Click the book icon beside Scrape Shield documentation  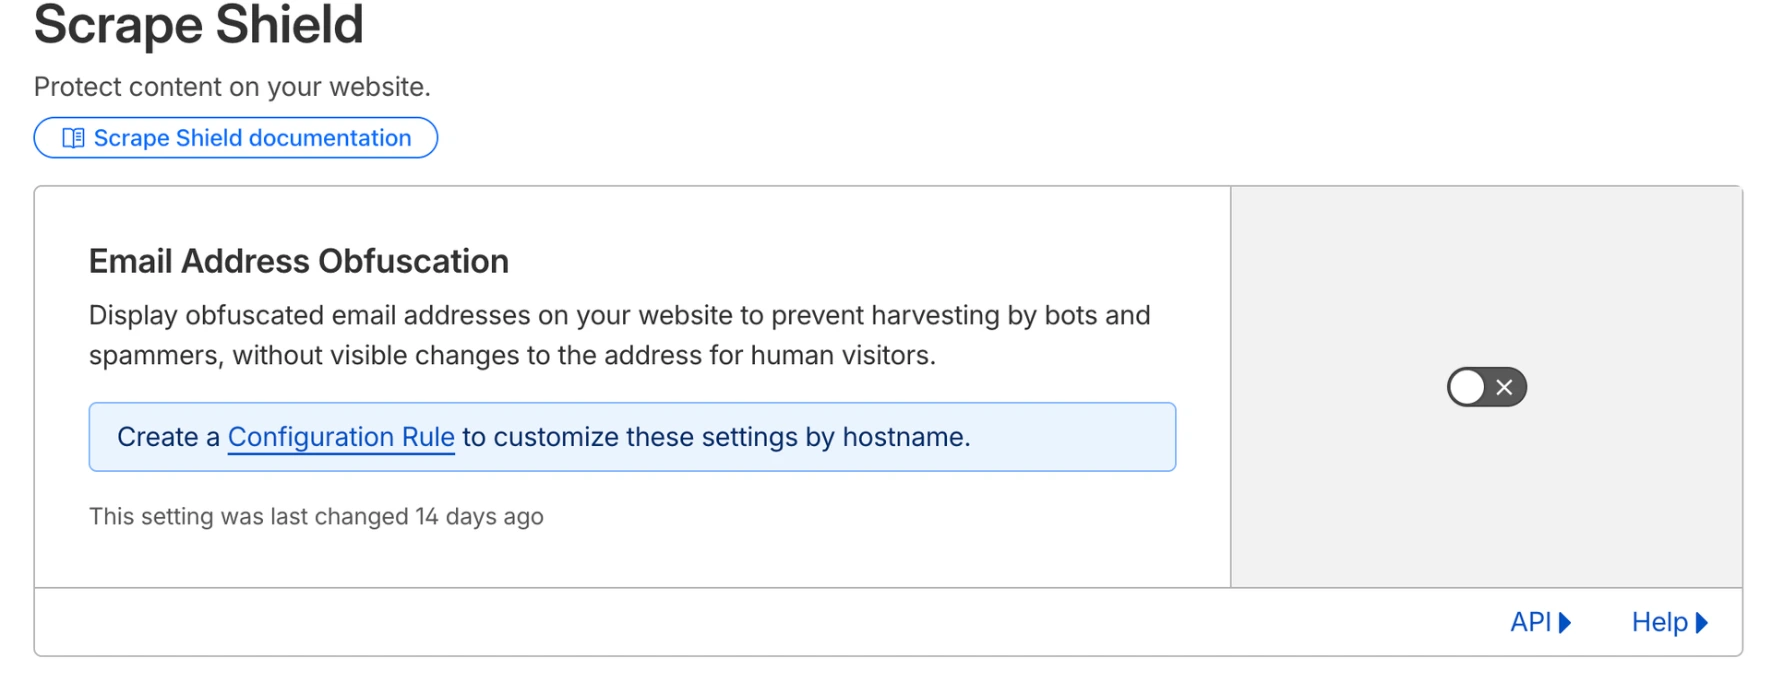click(x=73, y=138)
